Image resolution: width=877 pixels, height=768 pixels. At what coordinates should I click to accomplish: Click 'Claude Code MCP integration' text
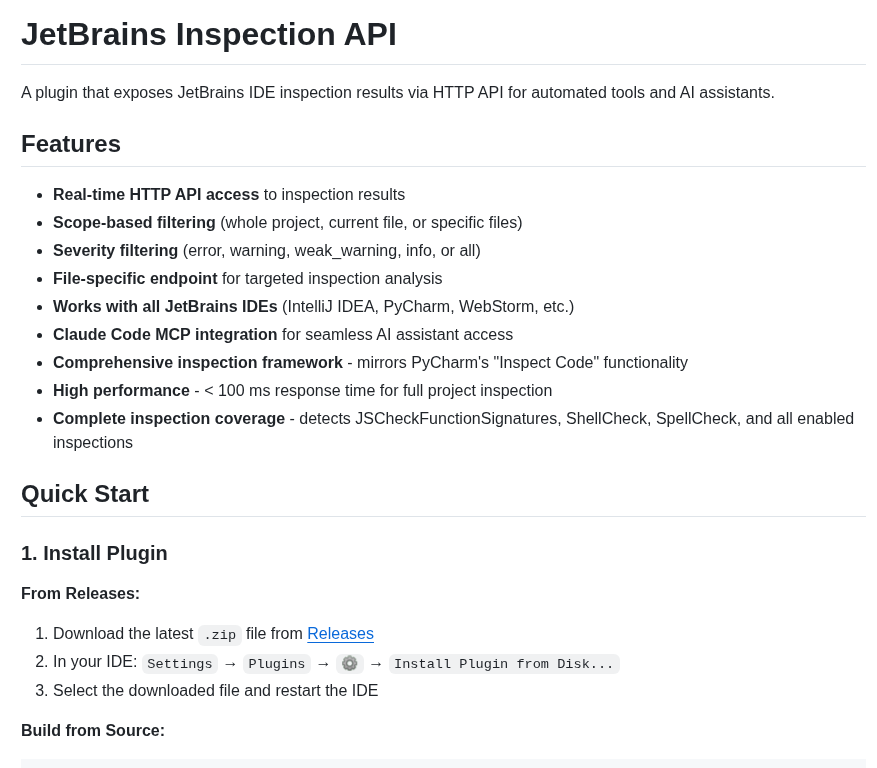tap(165, 334)
